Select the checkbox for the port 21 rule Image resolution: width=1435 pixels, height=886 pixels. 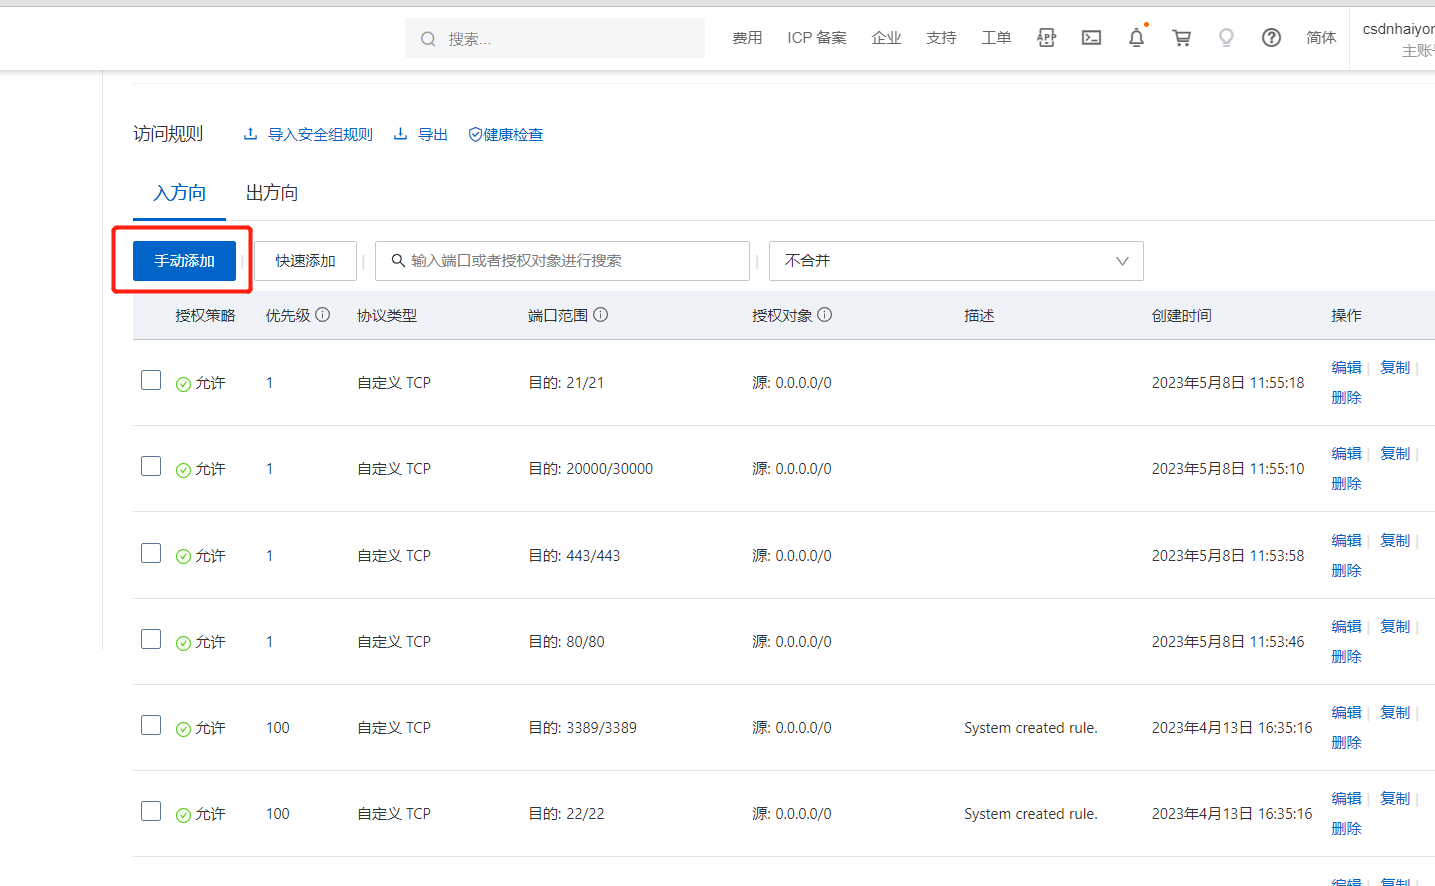[151, 380]
